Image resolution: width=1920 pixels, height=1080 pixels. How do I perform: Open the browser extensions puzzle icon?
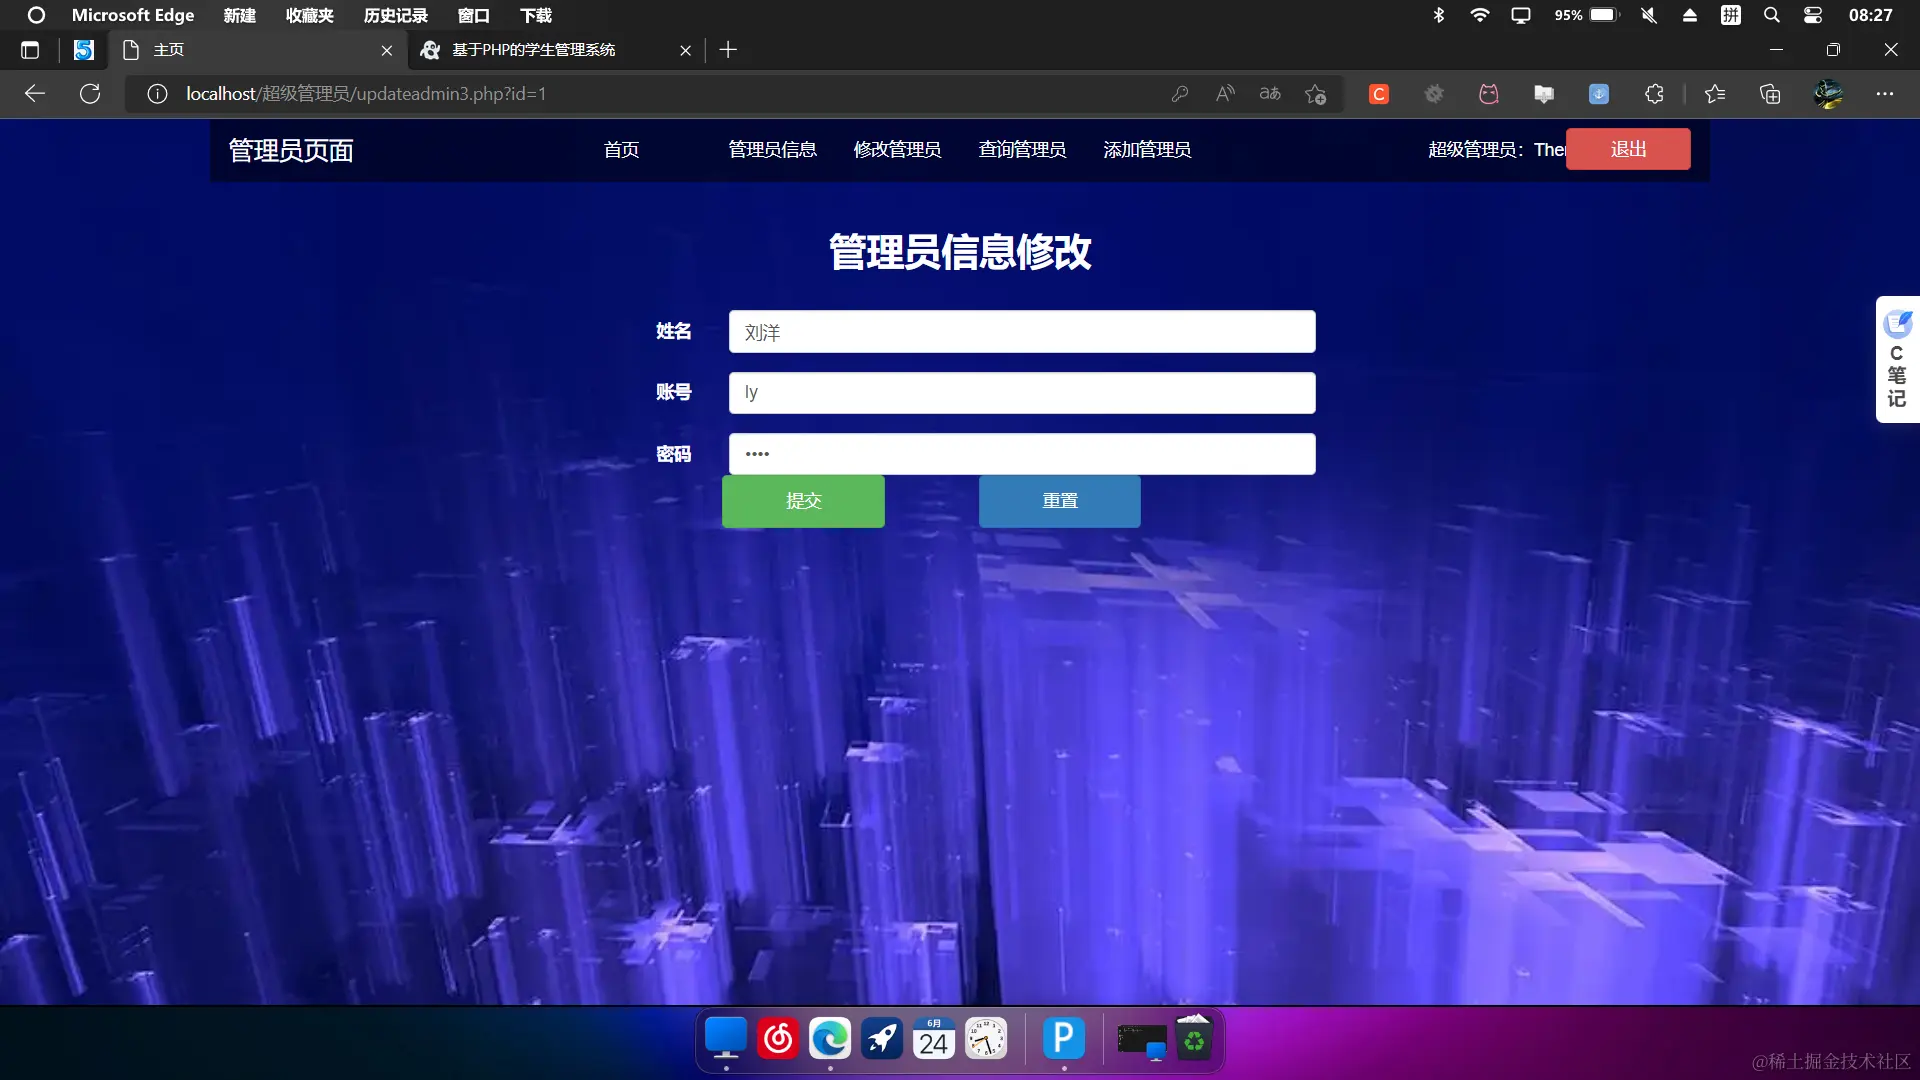[1654, 94]
